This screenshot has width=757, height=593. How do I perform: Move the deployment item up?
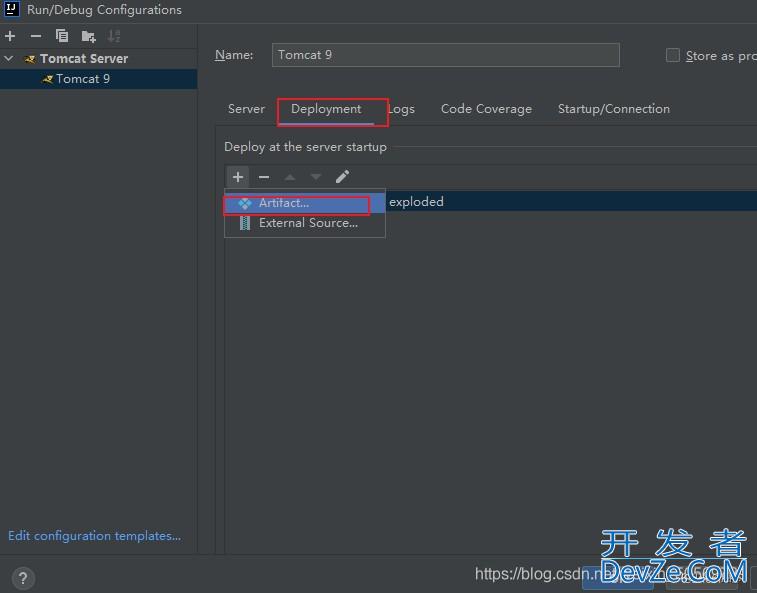290,177
